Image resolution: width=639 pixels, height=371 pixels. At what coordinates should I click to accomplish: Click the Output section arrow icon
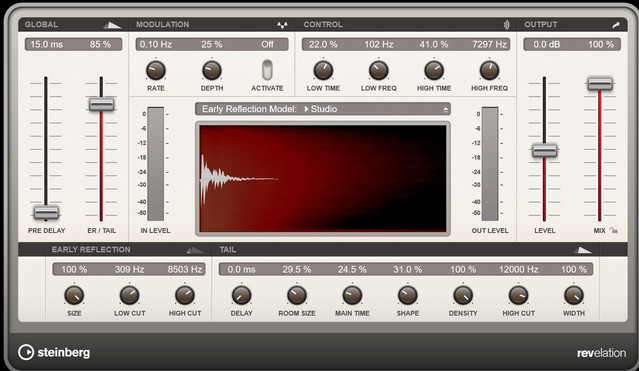click(616, 25)
